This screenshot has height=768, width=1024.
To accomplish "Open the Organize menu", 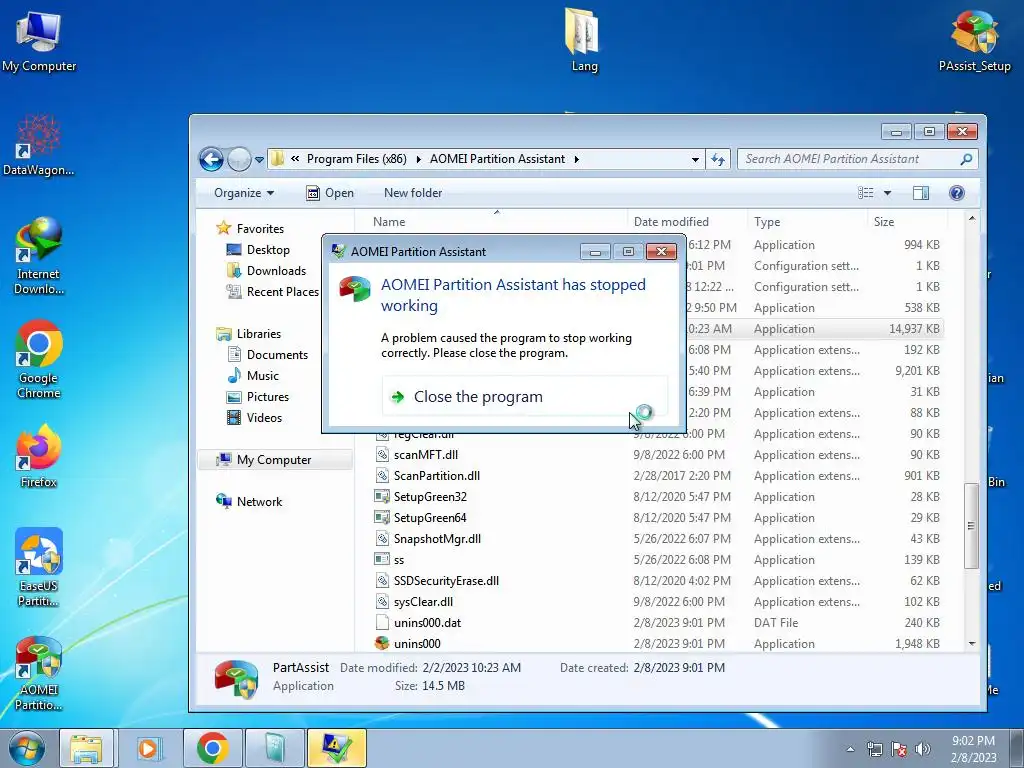I will coord(244,193).
